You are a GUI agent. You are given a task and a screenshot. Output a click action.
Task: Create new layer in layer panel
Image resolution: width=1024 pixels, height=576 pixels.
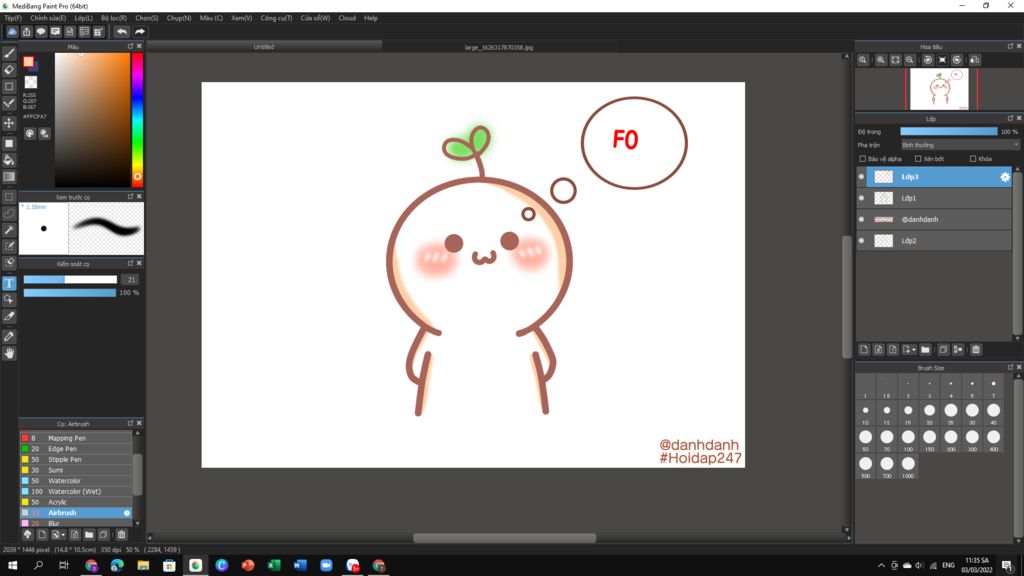(x=864, y=350)
